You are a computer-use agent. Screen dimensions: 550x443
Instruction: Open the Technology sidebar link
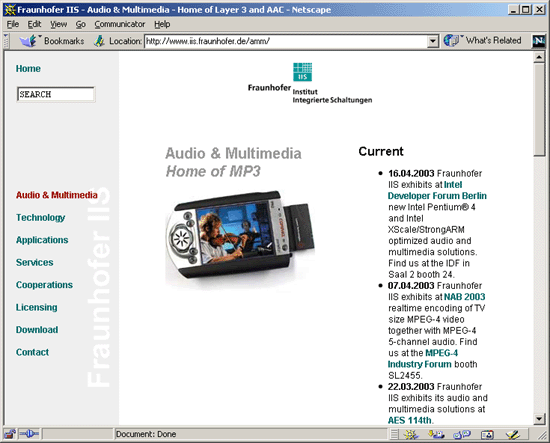[40, 217]
